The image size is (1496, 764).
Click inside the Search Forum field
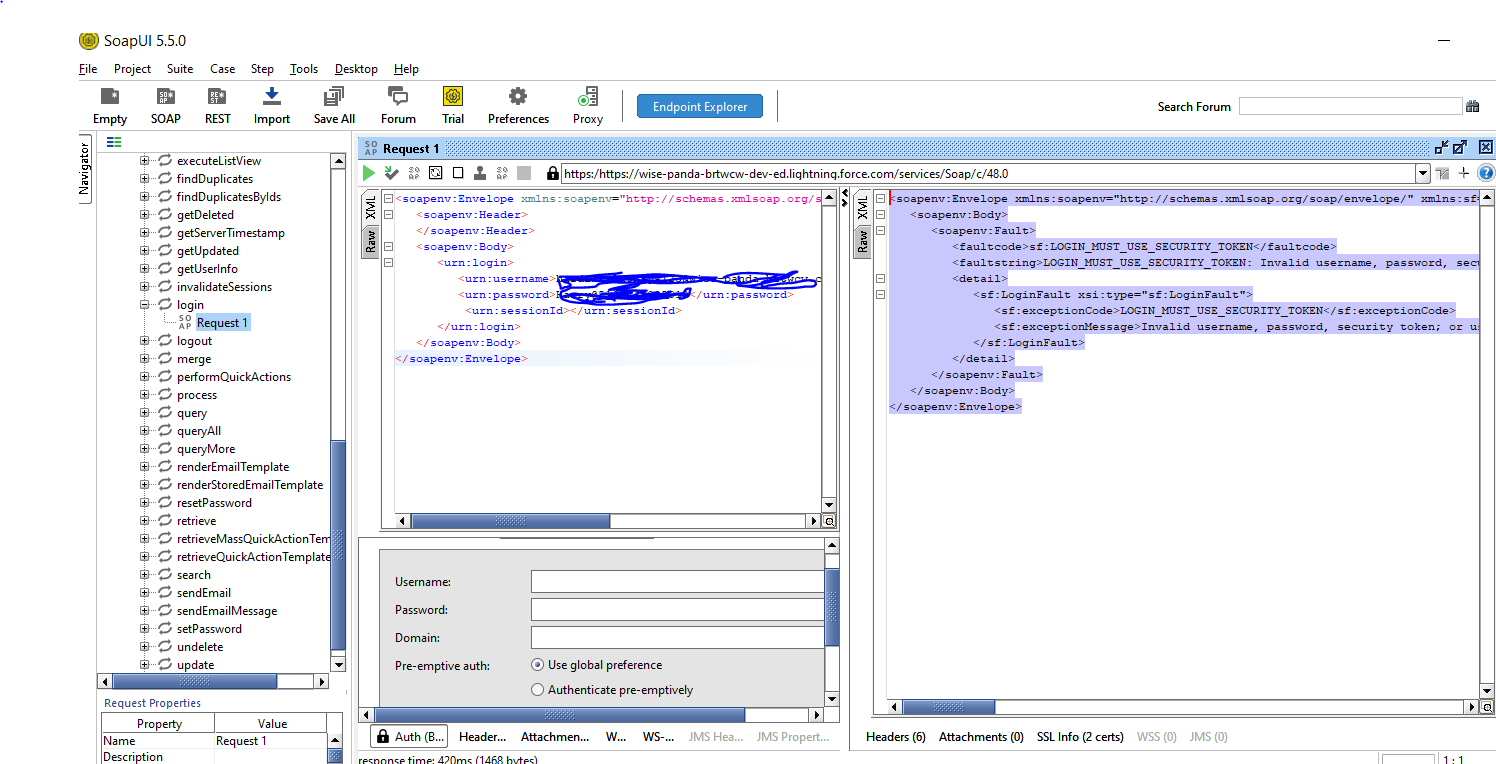pos(1350,105)
